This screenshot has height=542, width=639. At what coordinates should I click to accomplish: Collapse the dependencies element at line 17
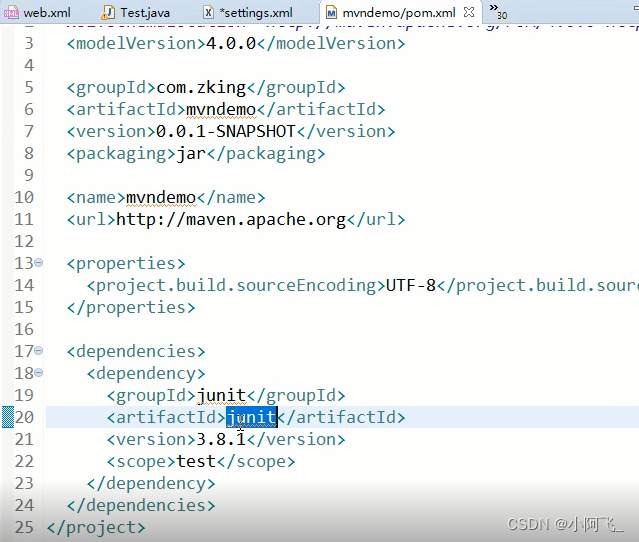39,350
